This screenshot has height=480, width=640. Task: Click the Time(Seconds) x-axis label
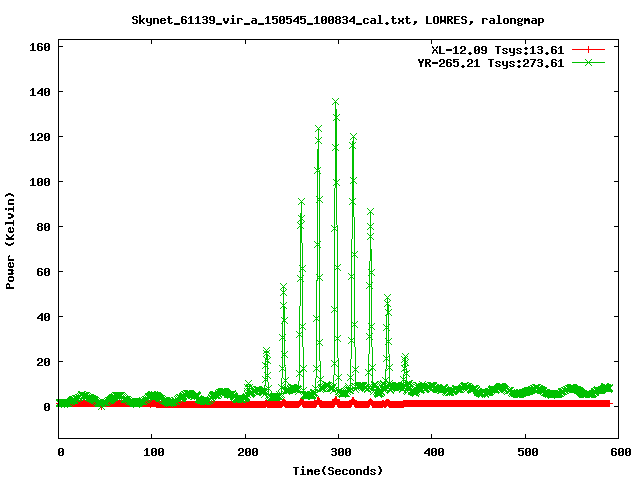pyautogui.click(x=338, y=470)
